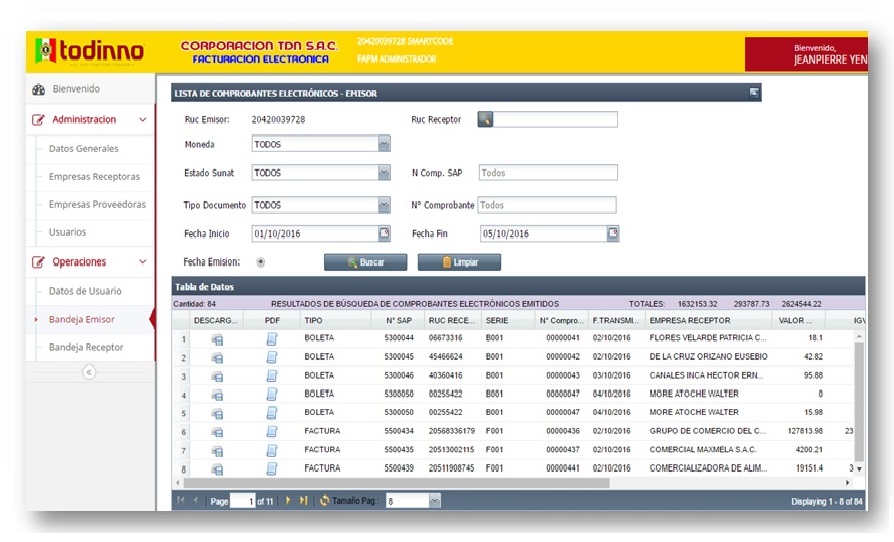
Task: Open the Tipo Documento dropdown
Action: tap(384, 205)
